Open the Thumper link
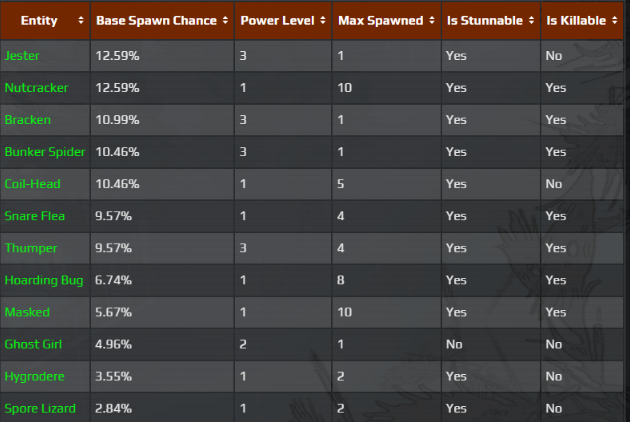The height and width of the screenshot is (422, 630). pos(31,248)
